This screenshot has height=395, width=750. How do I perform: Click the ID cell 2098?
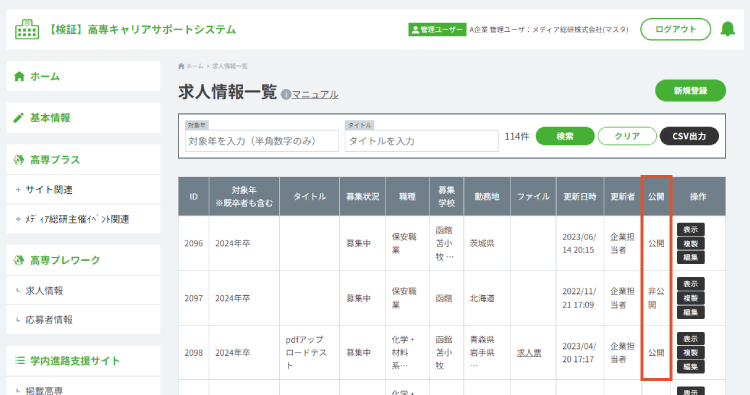point(194,353)
